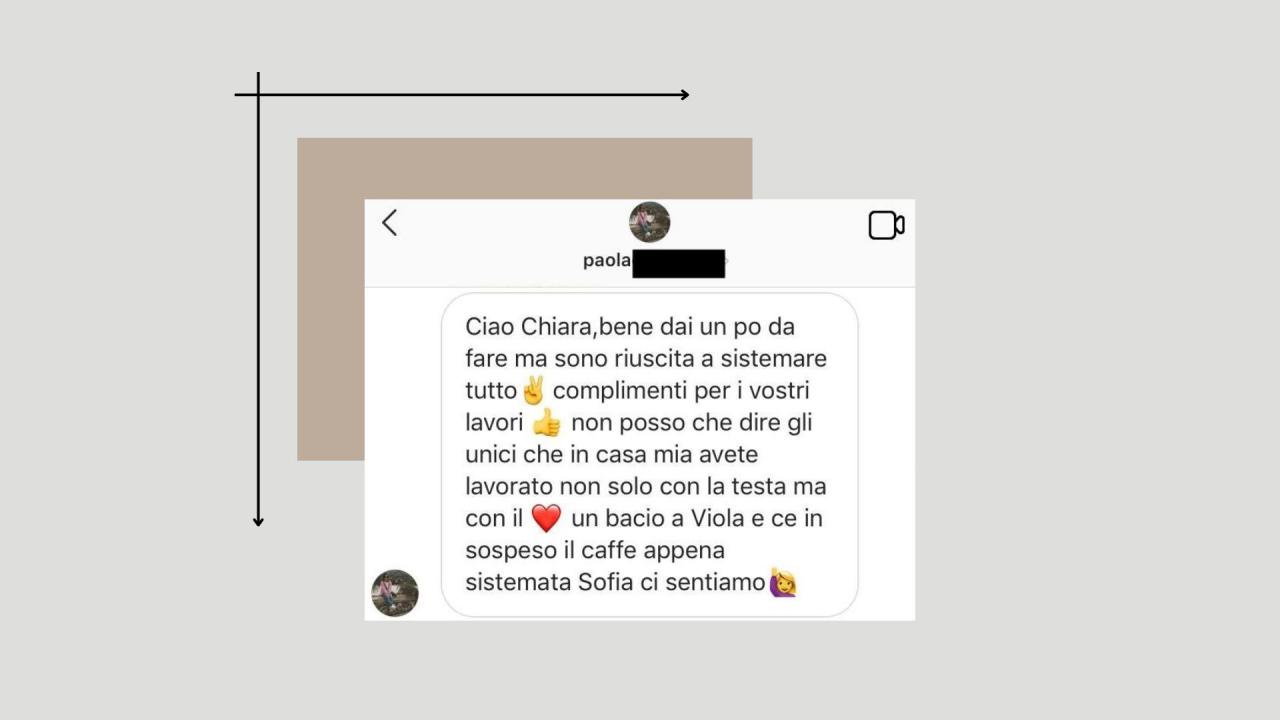This screenshot has width=1280, height=720.
Task: Click the red heart emoji in the message
Action: (546, 519)
